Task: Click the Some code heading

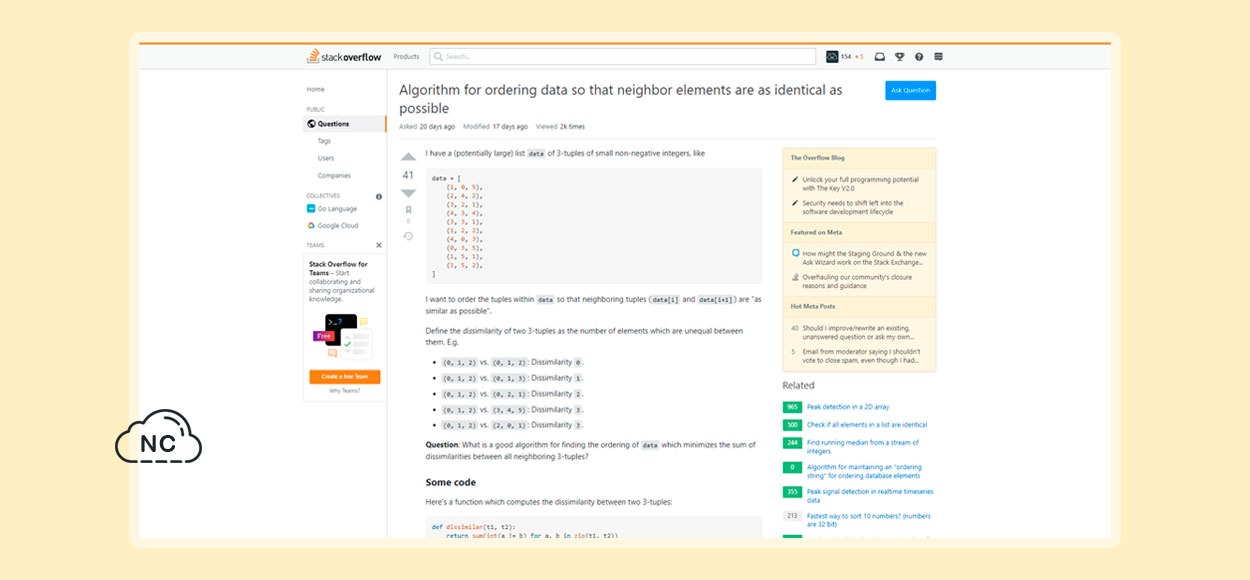Action: pos(450,482)
